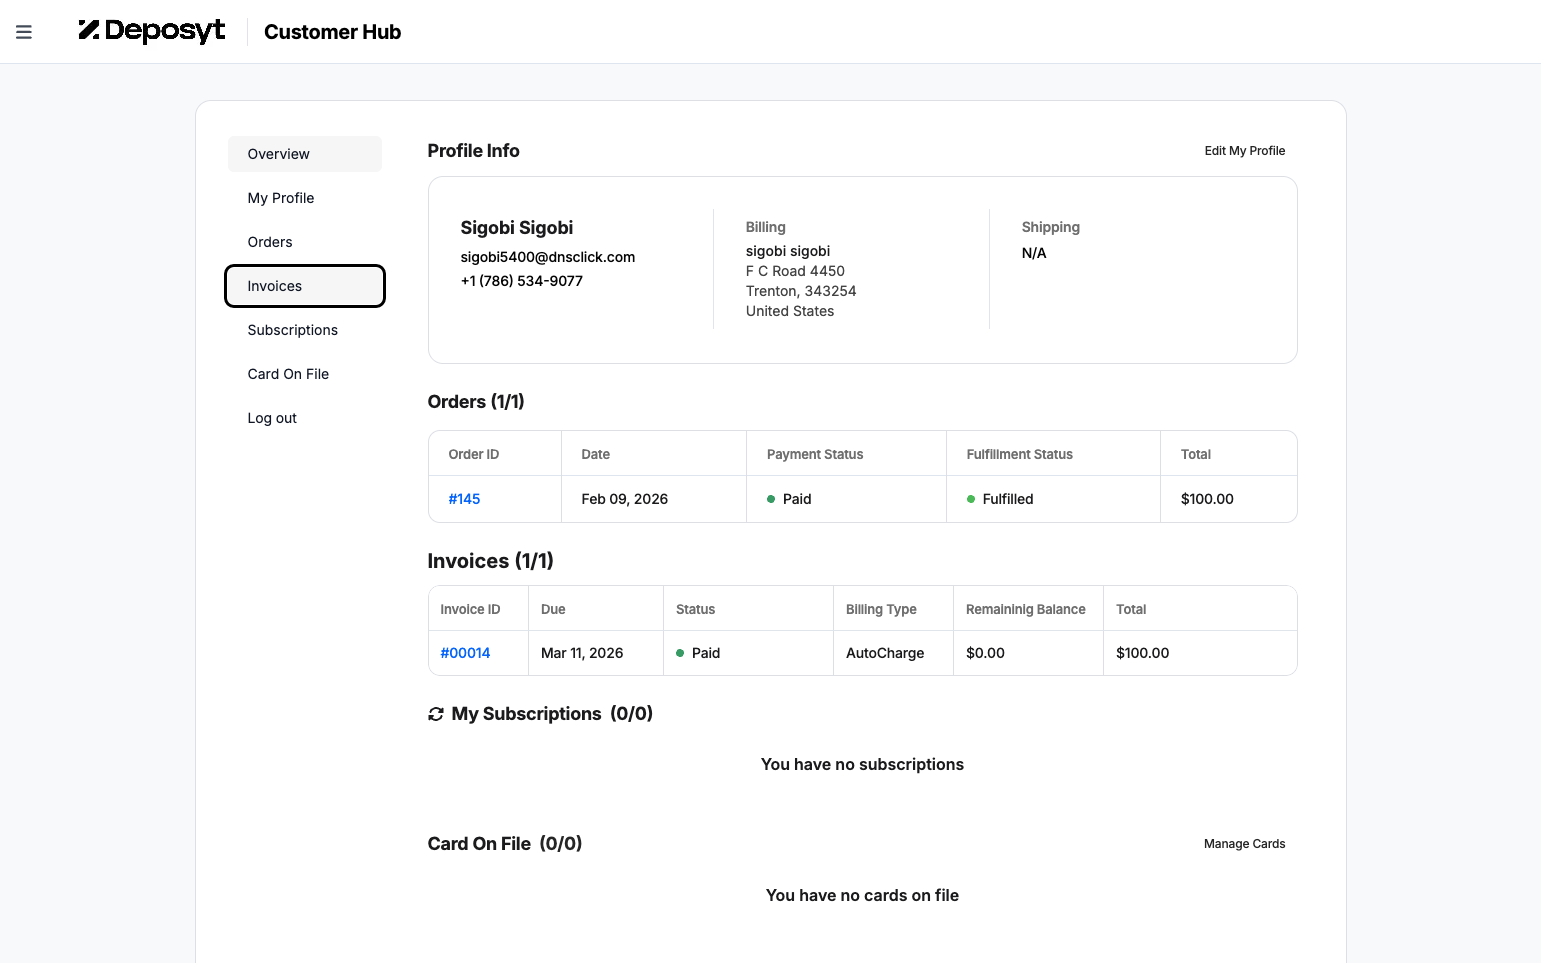Open order #145 link
Viewport: 1541px width, 963px height.
pyautogui.click(x=464, y=499)
